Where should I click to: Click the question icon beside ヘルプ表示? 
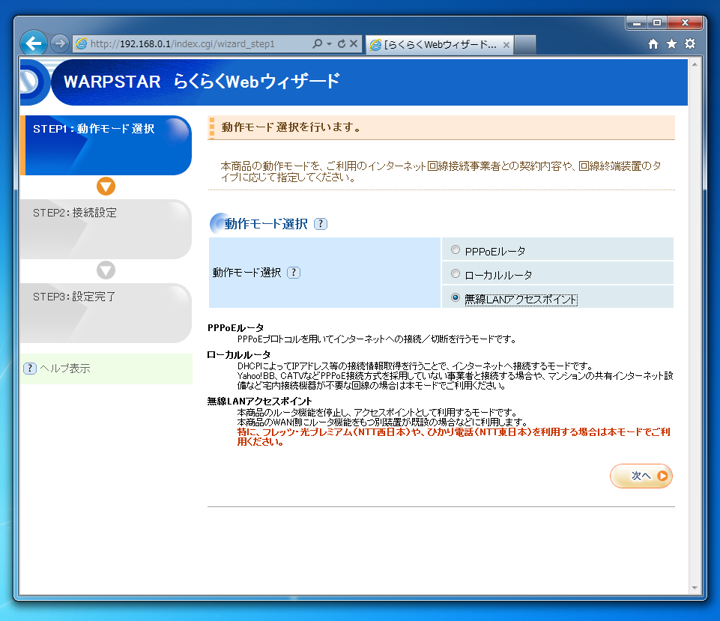pos(30,368)
